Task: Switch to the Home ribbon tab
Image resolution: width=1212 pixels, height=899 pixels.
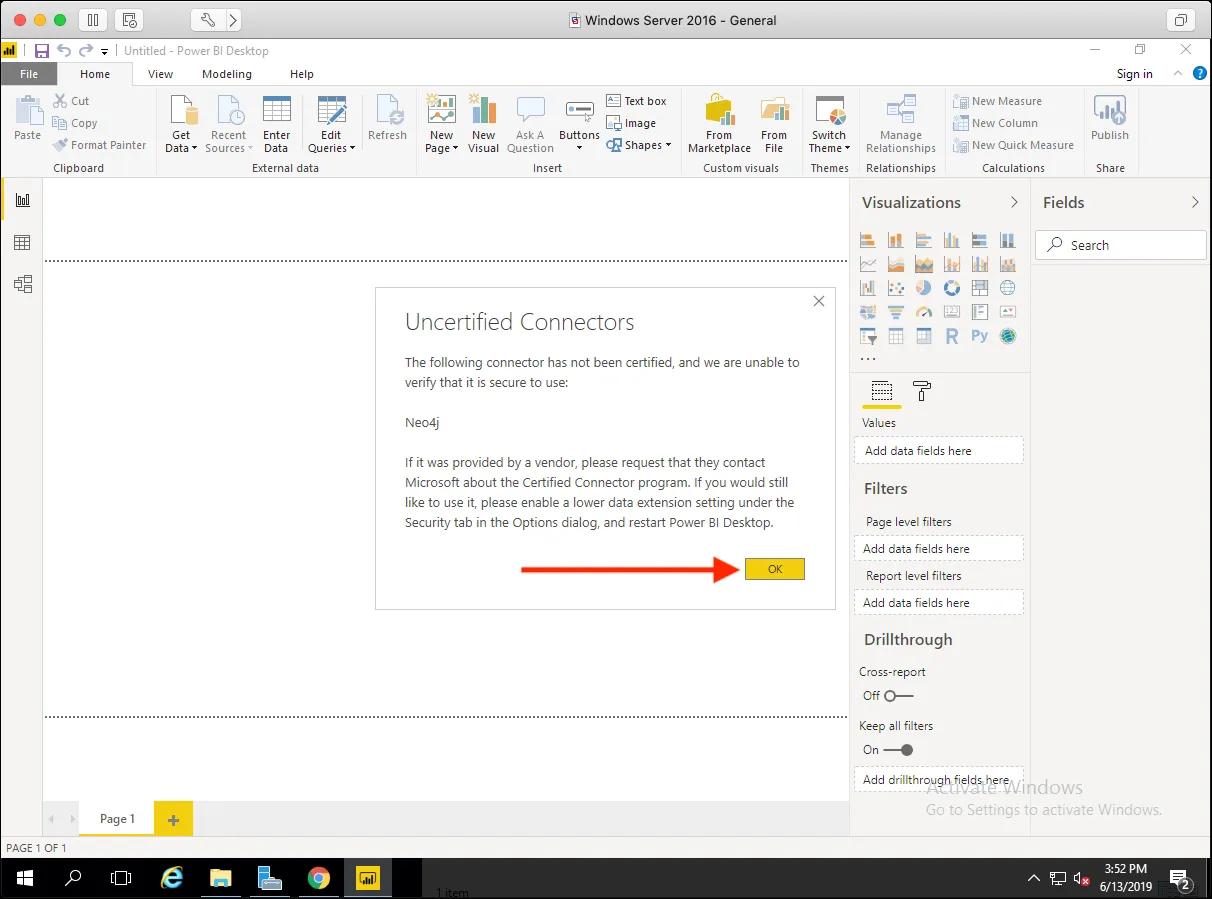Action: pyautogui.click(x=95, y=74)
